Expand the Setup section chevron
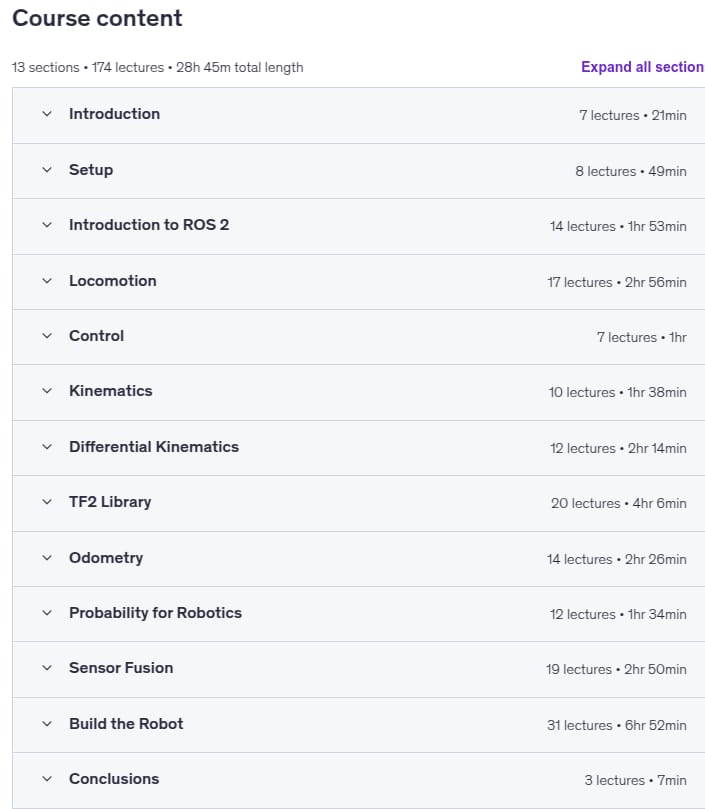The height and width of the screenshot is (809, 705). coord(47,170)
